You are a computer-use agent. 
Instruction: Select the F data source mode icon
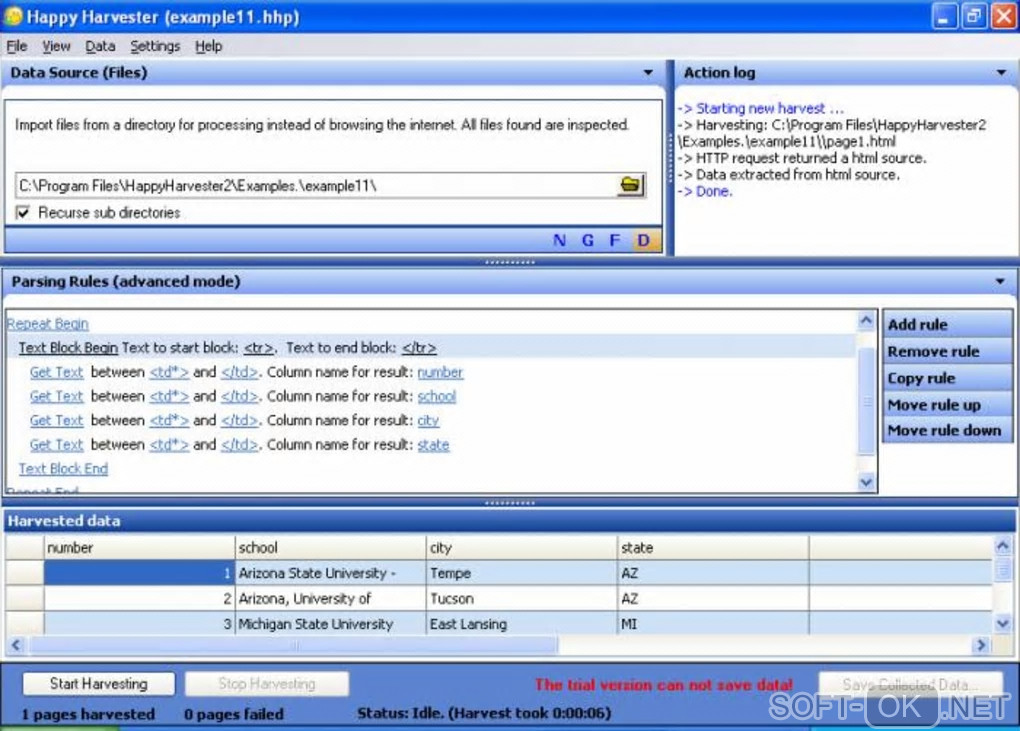[615, 241]
